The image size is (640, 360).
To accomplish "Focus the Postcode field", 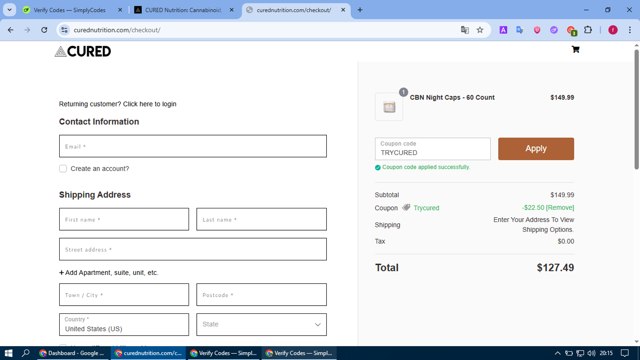I will pyautogui.click(x=261, y=295).
